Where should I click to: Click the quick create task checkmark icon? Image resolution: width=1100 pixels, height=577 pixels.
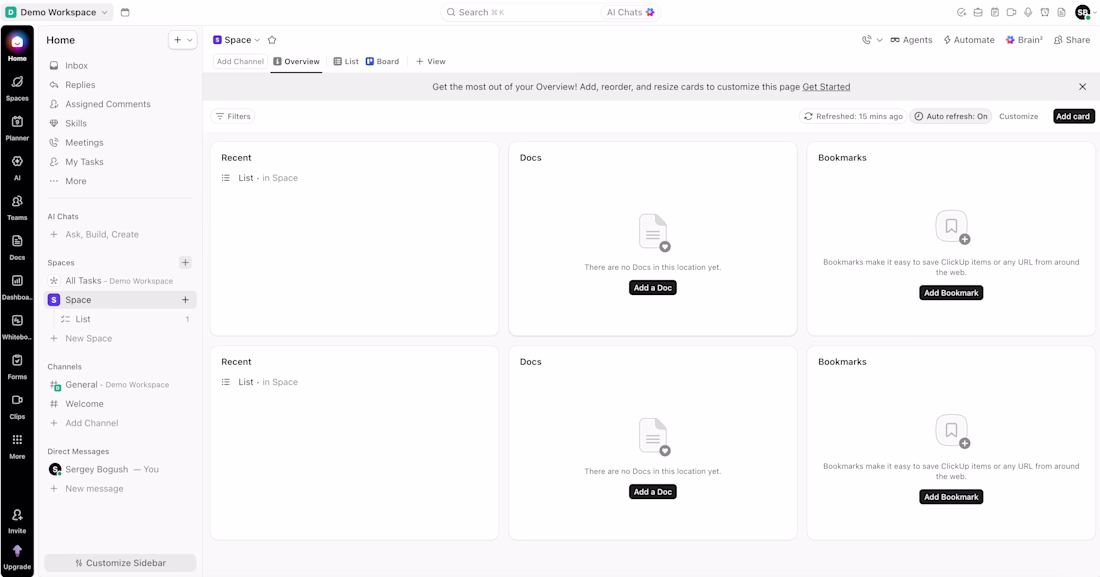point(961,12)
